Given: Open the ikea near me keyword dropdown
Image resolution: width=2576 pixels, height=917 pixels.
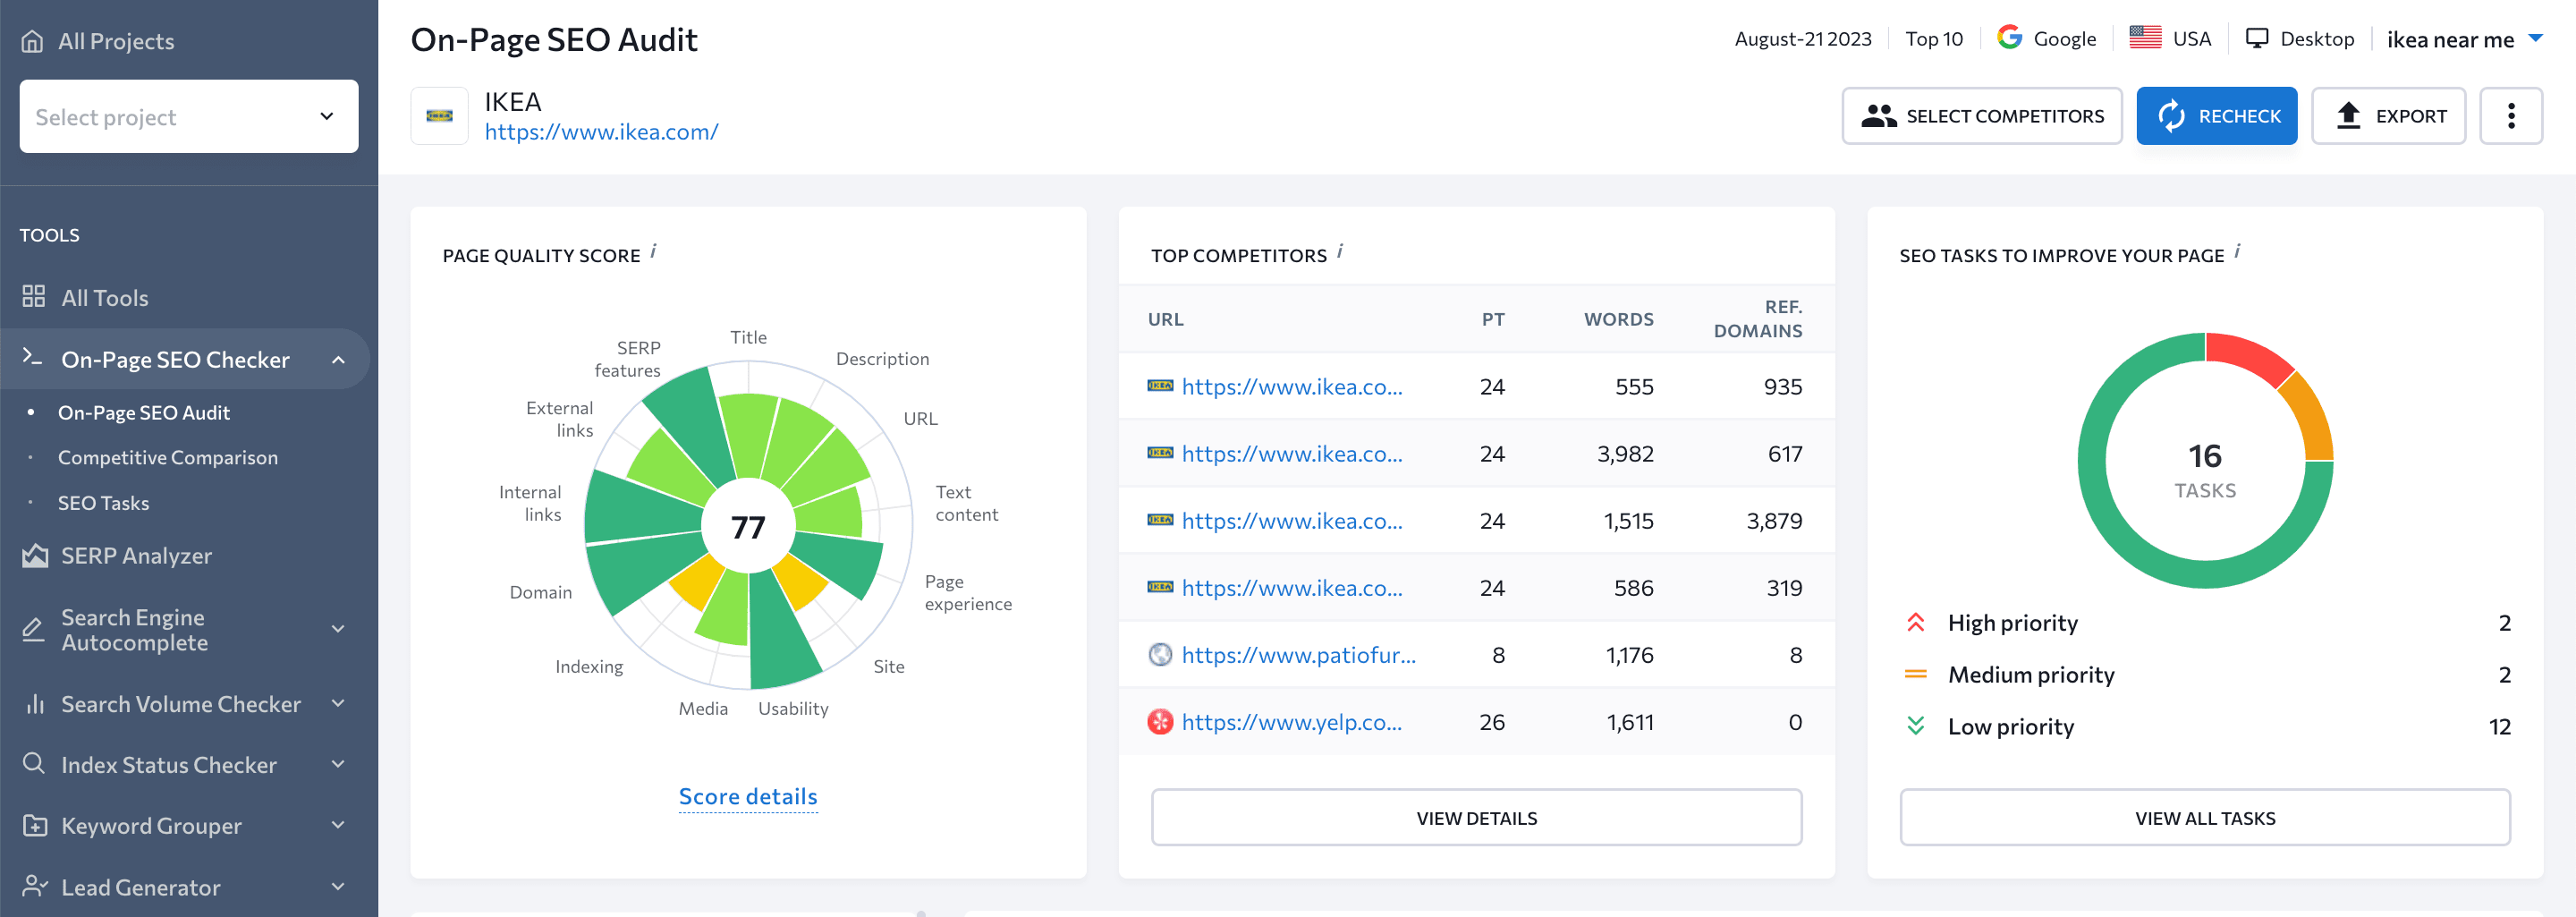Looking at the screenshot, I should pyautogui.click(x=2464, y=39).
